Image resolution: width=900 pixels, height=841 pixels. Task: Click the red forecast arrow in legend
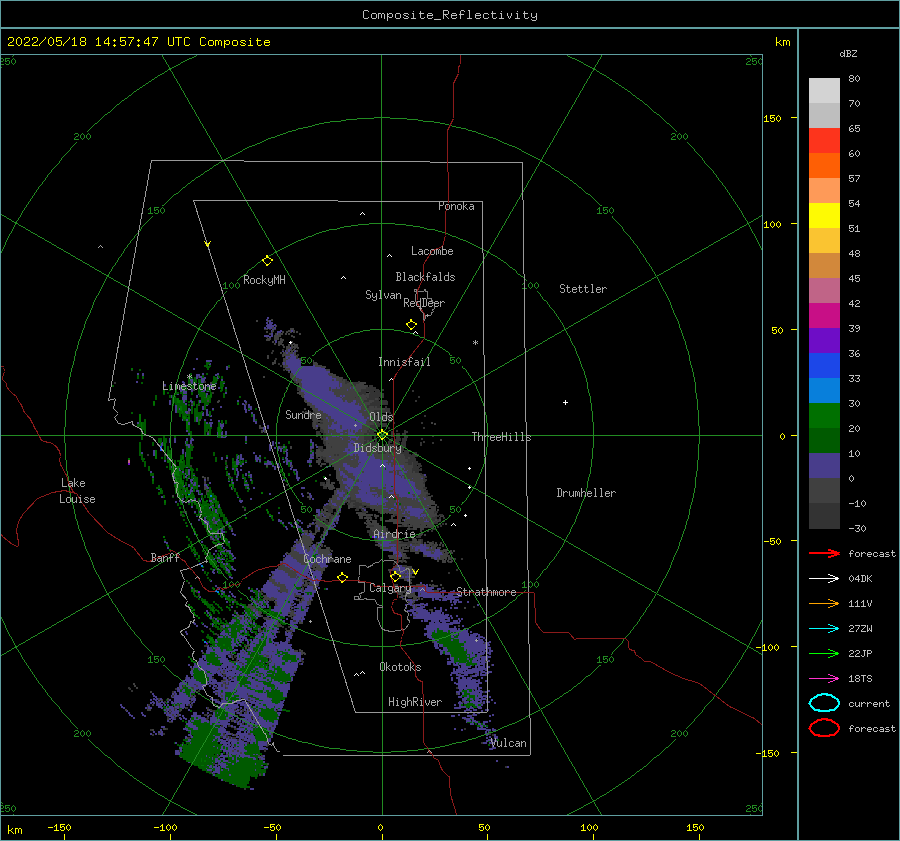coord(824,553)
